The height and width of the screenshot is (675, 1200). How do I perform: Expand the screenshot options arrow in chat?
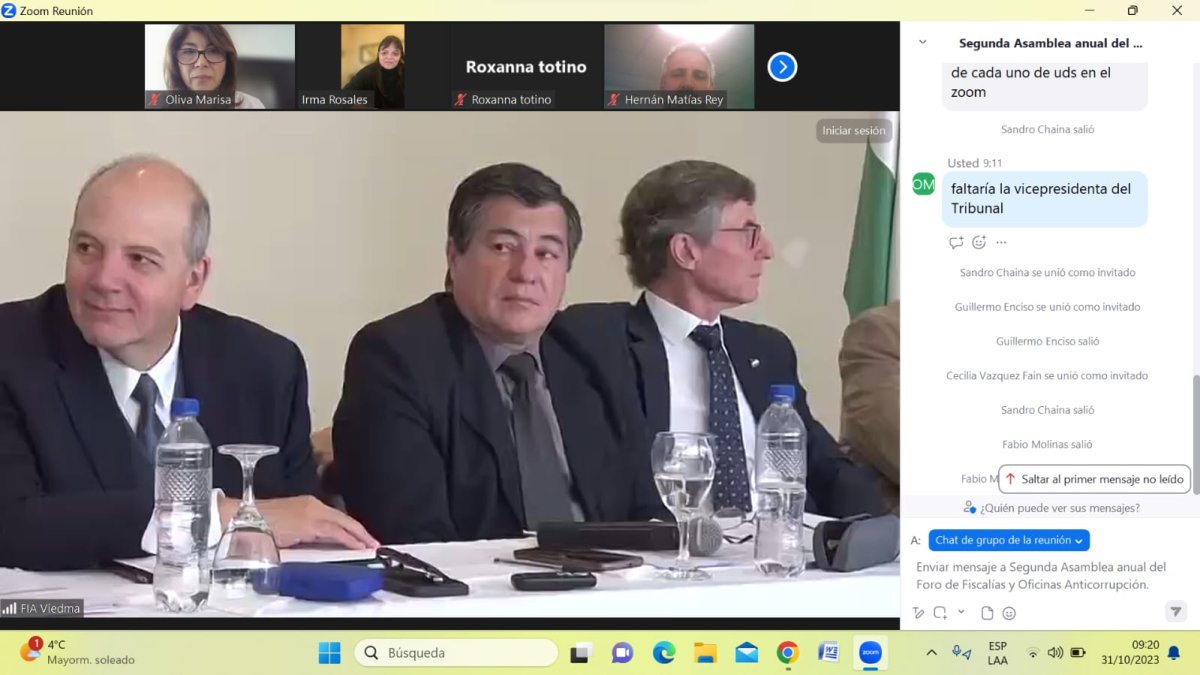click(961, 612)
